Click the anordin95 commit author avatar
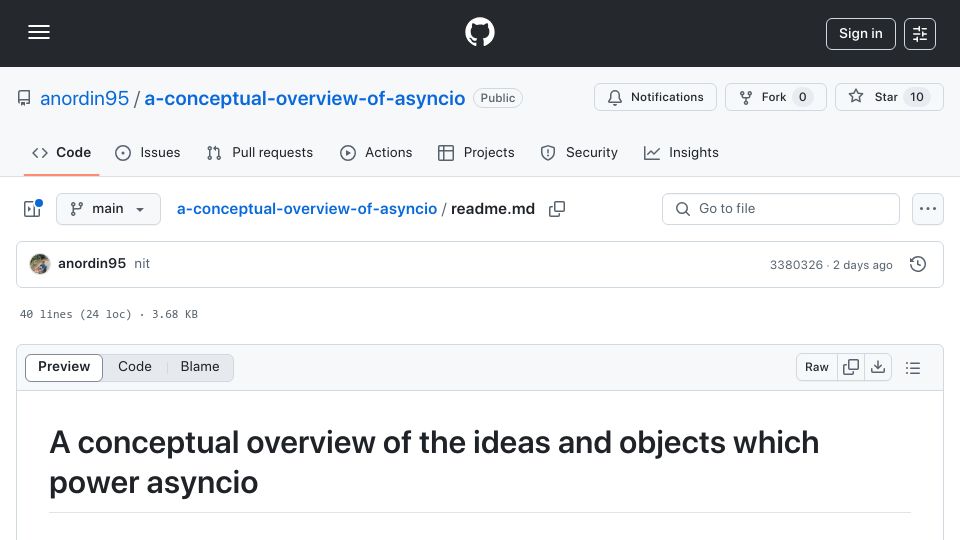The height and width of the screenshot is (540, 960). [40, 264]
